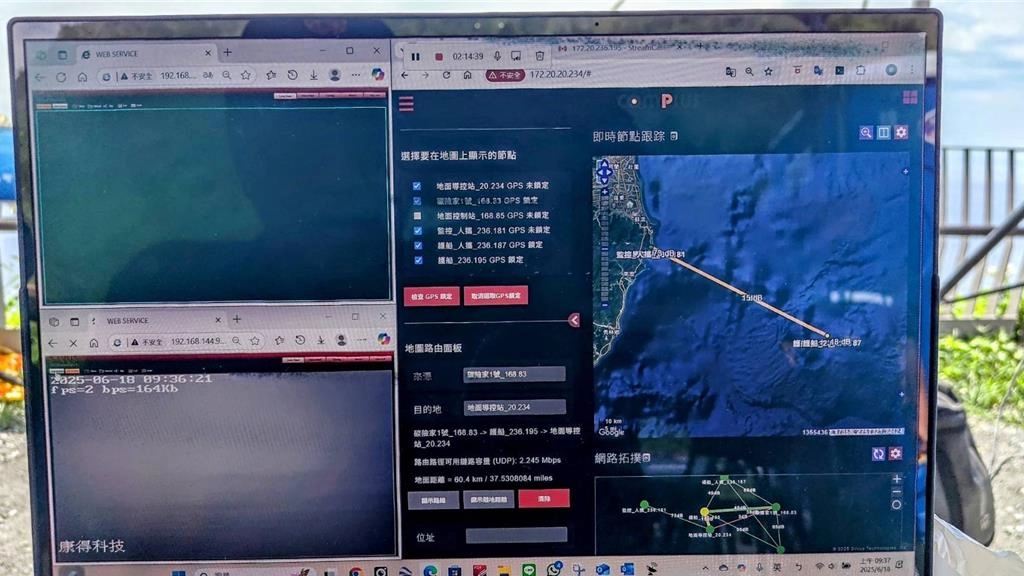Open the destination (目的地) node dropdown

(x=514, y=407)
